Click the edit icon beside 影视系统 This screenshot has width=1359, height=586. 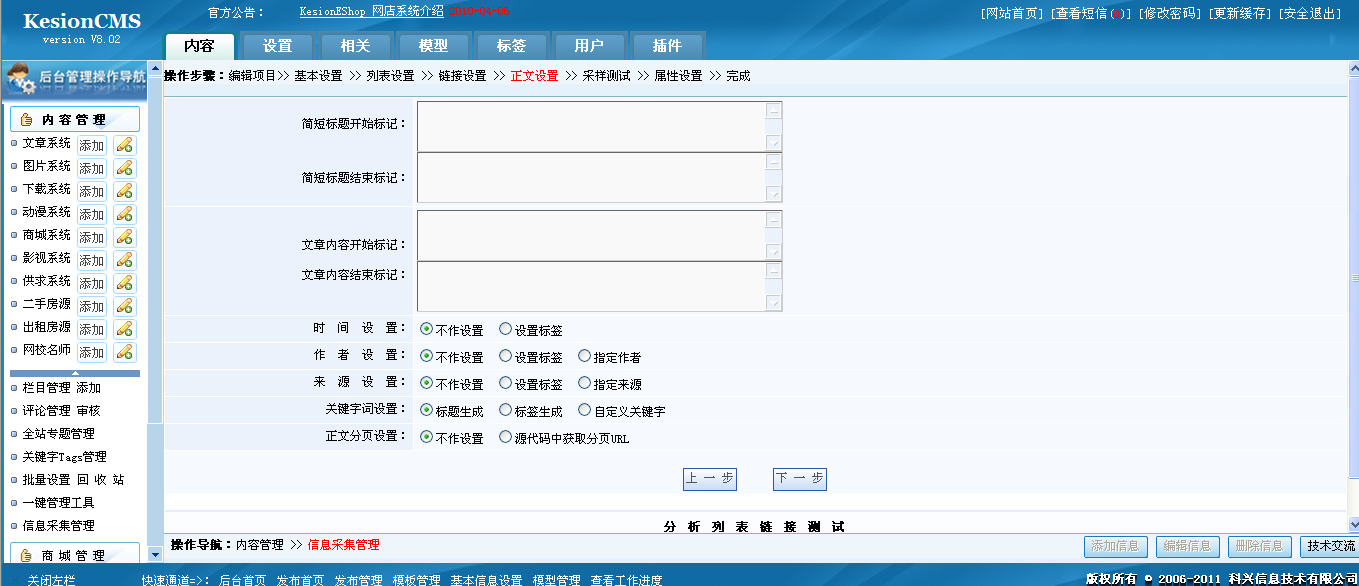124,260
